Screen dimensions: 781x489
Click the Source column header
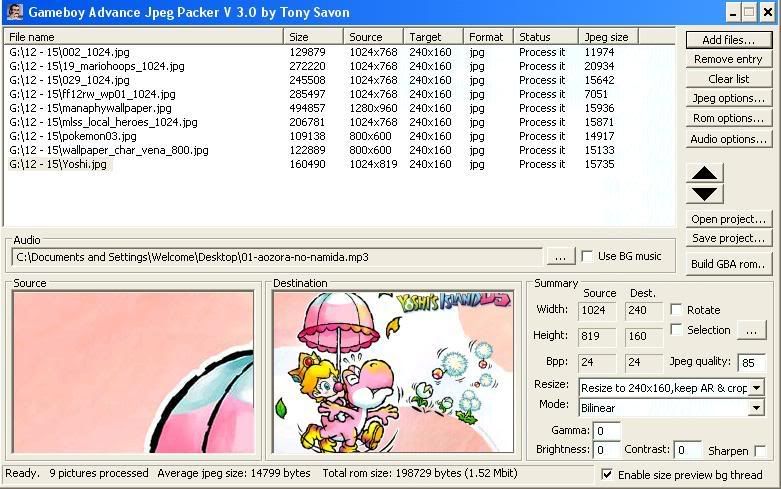pyautogui.click(x=373, y=37)
